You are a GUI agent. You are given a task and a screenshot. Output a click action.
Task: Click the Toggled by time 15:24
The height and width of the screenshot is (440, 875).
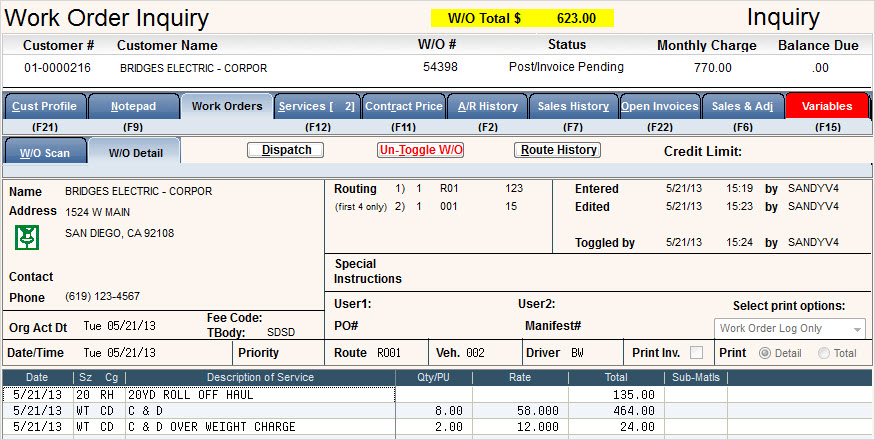pyautogui.click(x=739, y=243)
